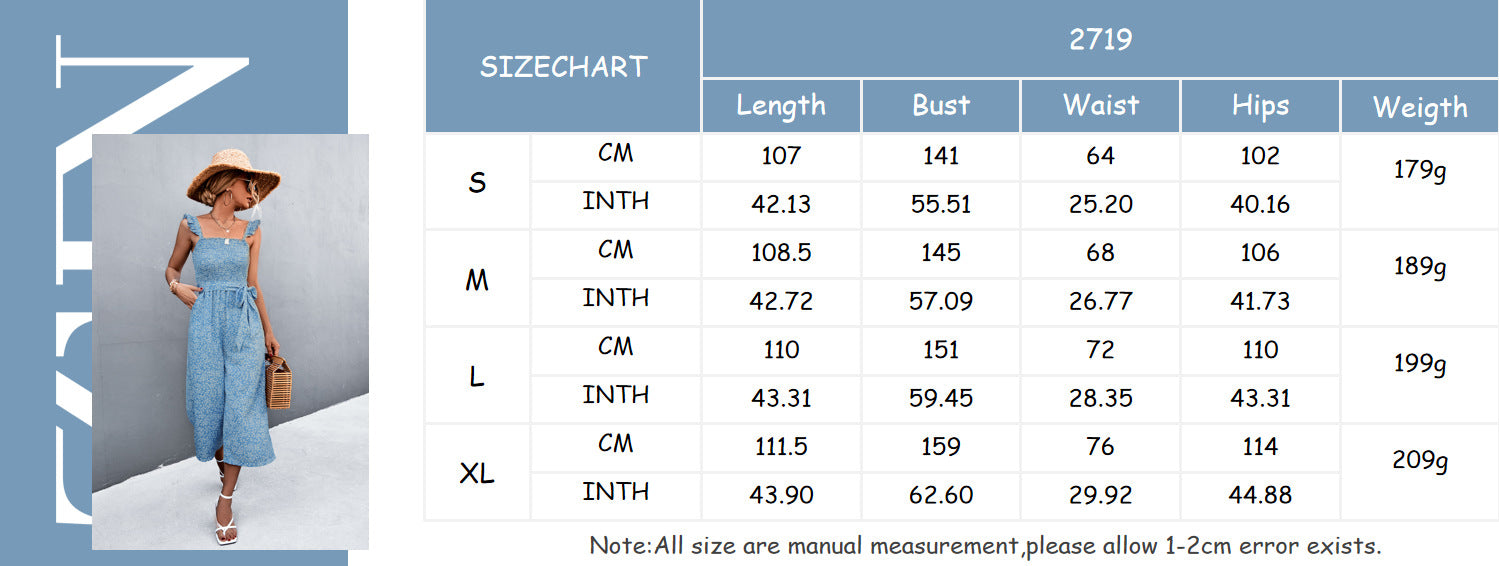Click the manual measurement note text

pyautogui.click(x=985, y=546)
